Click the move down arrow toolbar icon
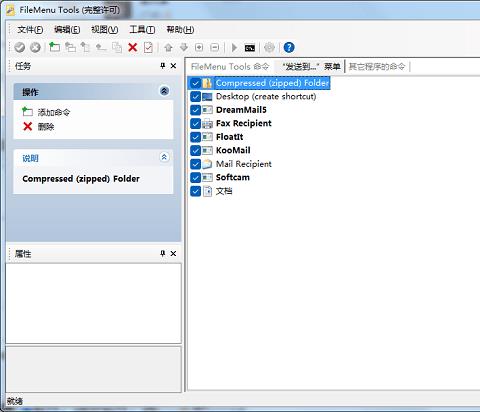 pos(184,48)
